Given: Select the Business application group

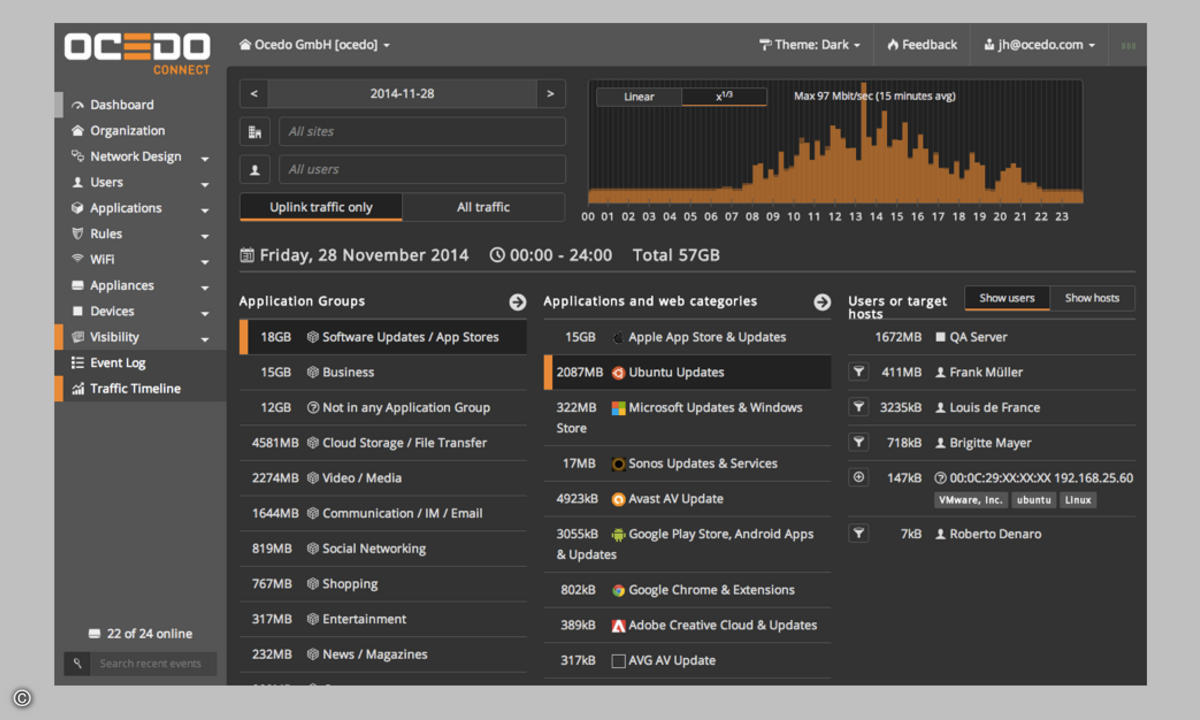Looking at the screenshot, I should click(383, 372).
